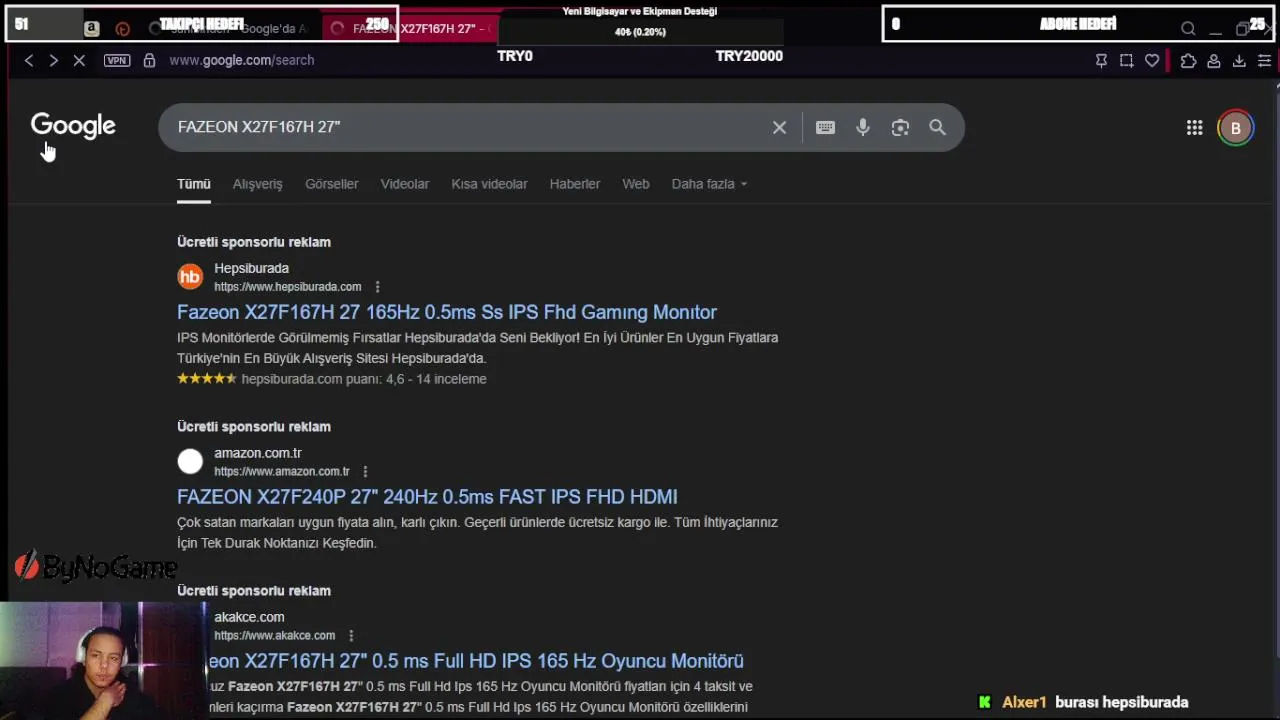
Task: Switch to the Amazon pinned tab
Action: 92,29
